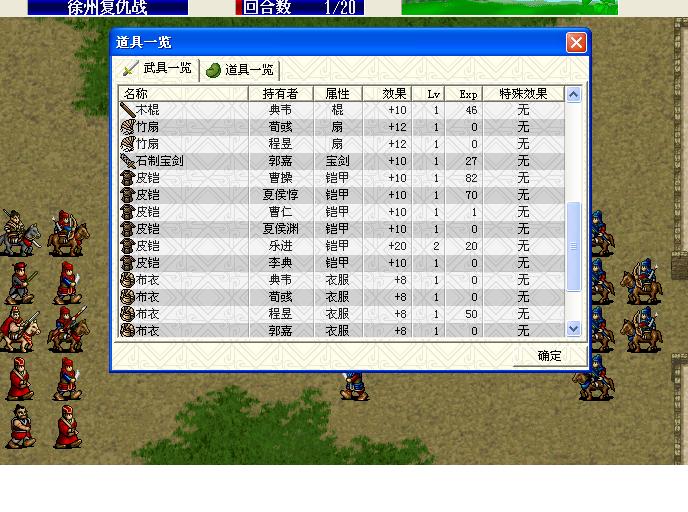Click the green pouch icon on 道具一览 tab
The height and width of the screenshot is (512, 688).
(x=213, y=70)
